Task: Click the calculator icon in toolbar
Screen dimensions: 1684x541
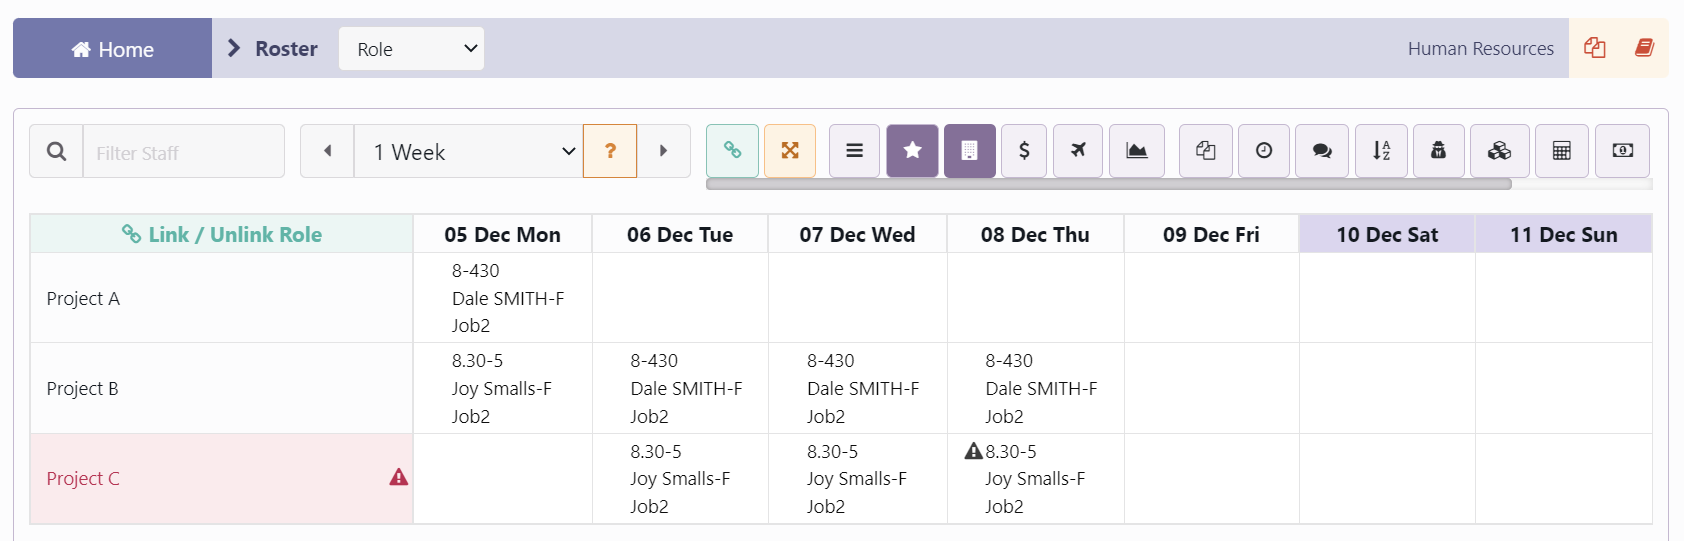Action: (1562, 151)
